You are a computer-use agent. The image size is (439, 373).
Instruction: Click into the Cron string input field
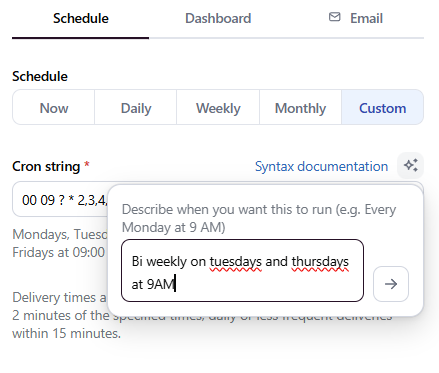point(60,200)
